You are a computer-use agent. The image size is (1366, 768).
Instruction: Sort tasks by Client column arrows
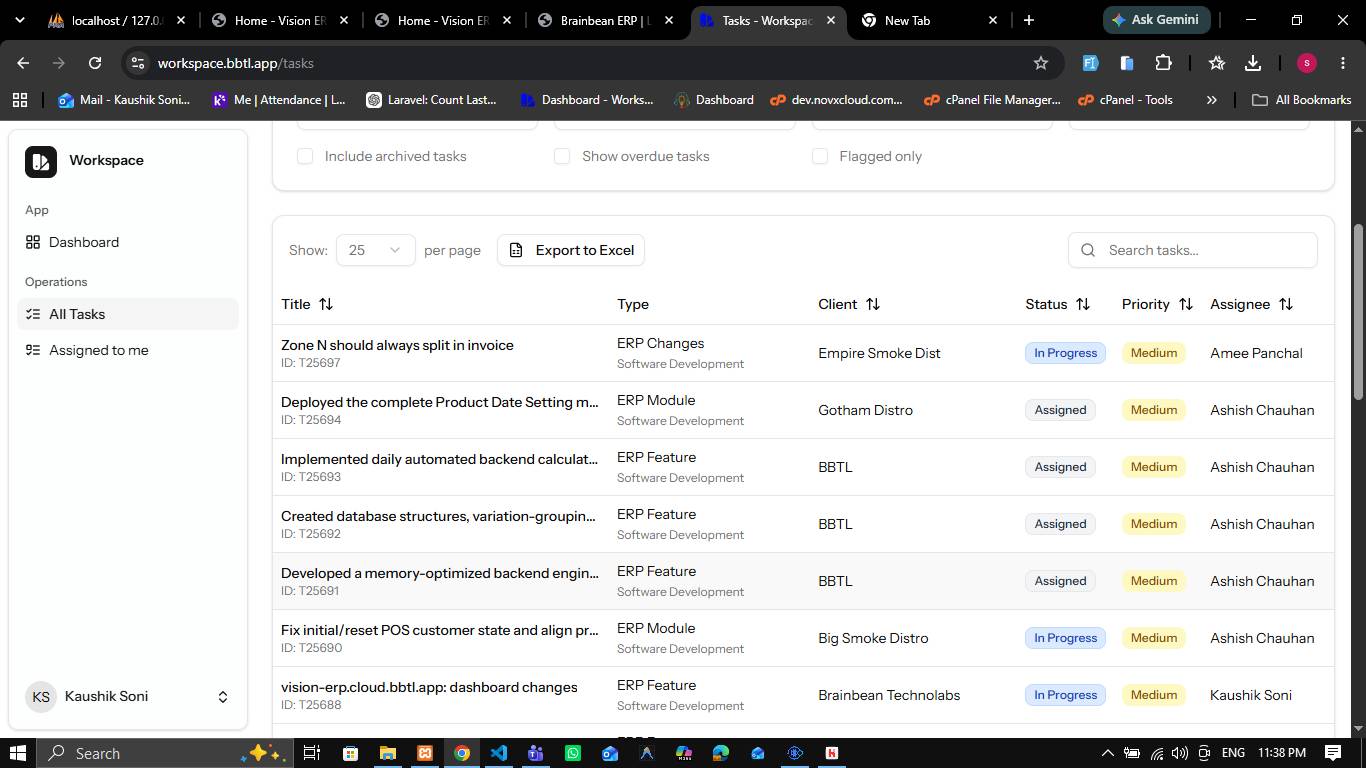[873, 304]
